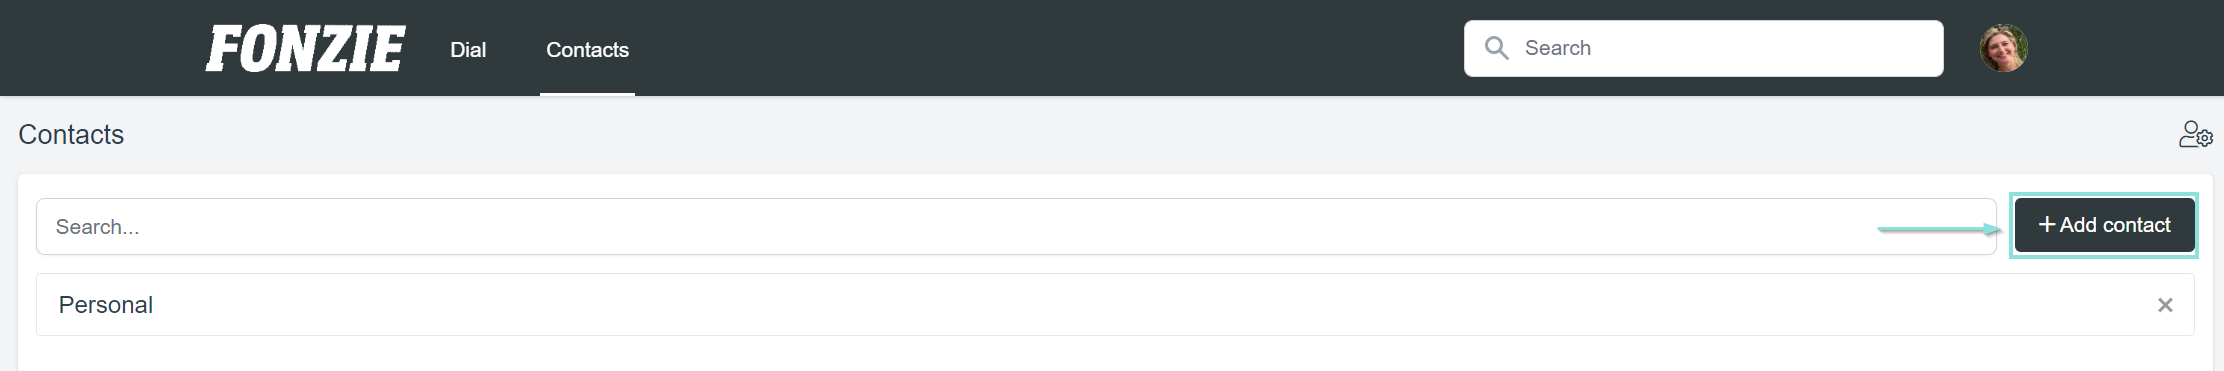Remove the Personal group with X
The image size is (2224, 371).
click(x=2165, y=305)
